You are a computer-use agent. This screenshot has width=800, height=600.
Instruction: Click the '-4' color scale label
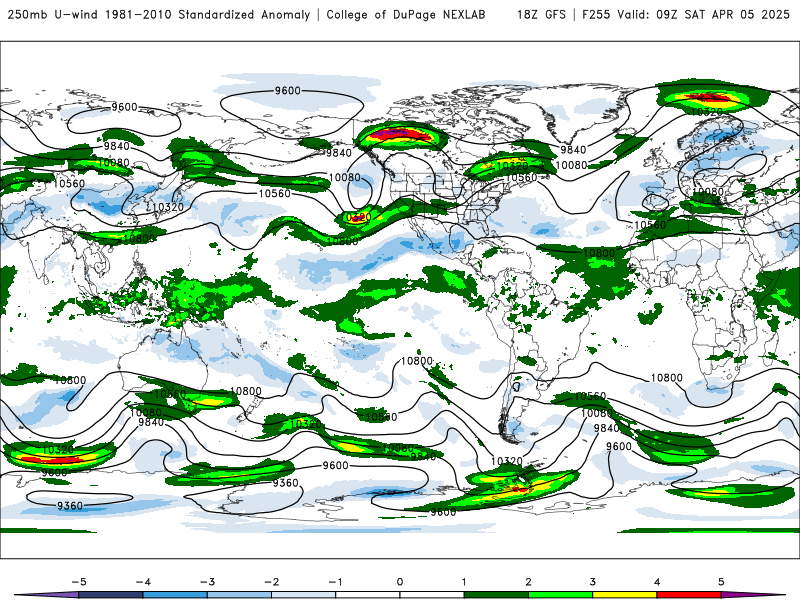point(143,582)
